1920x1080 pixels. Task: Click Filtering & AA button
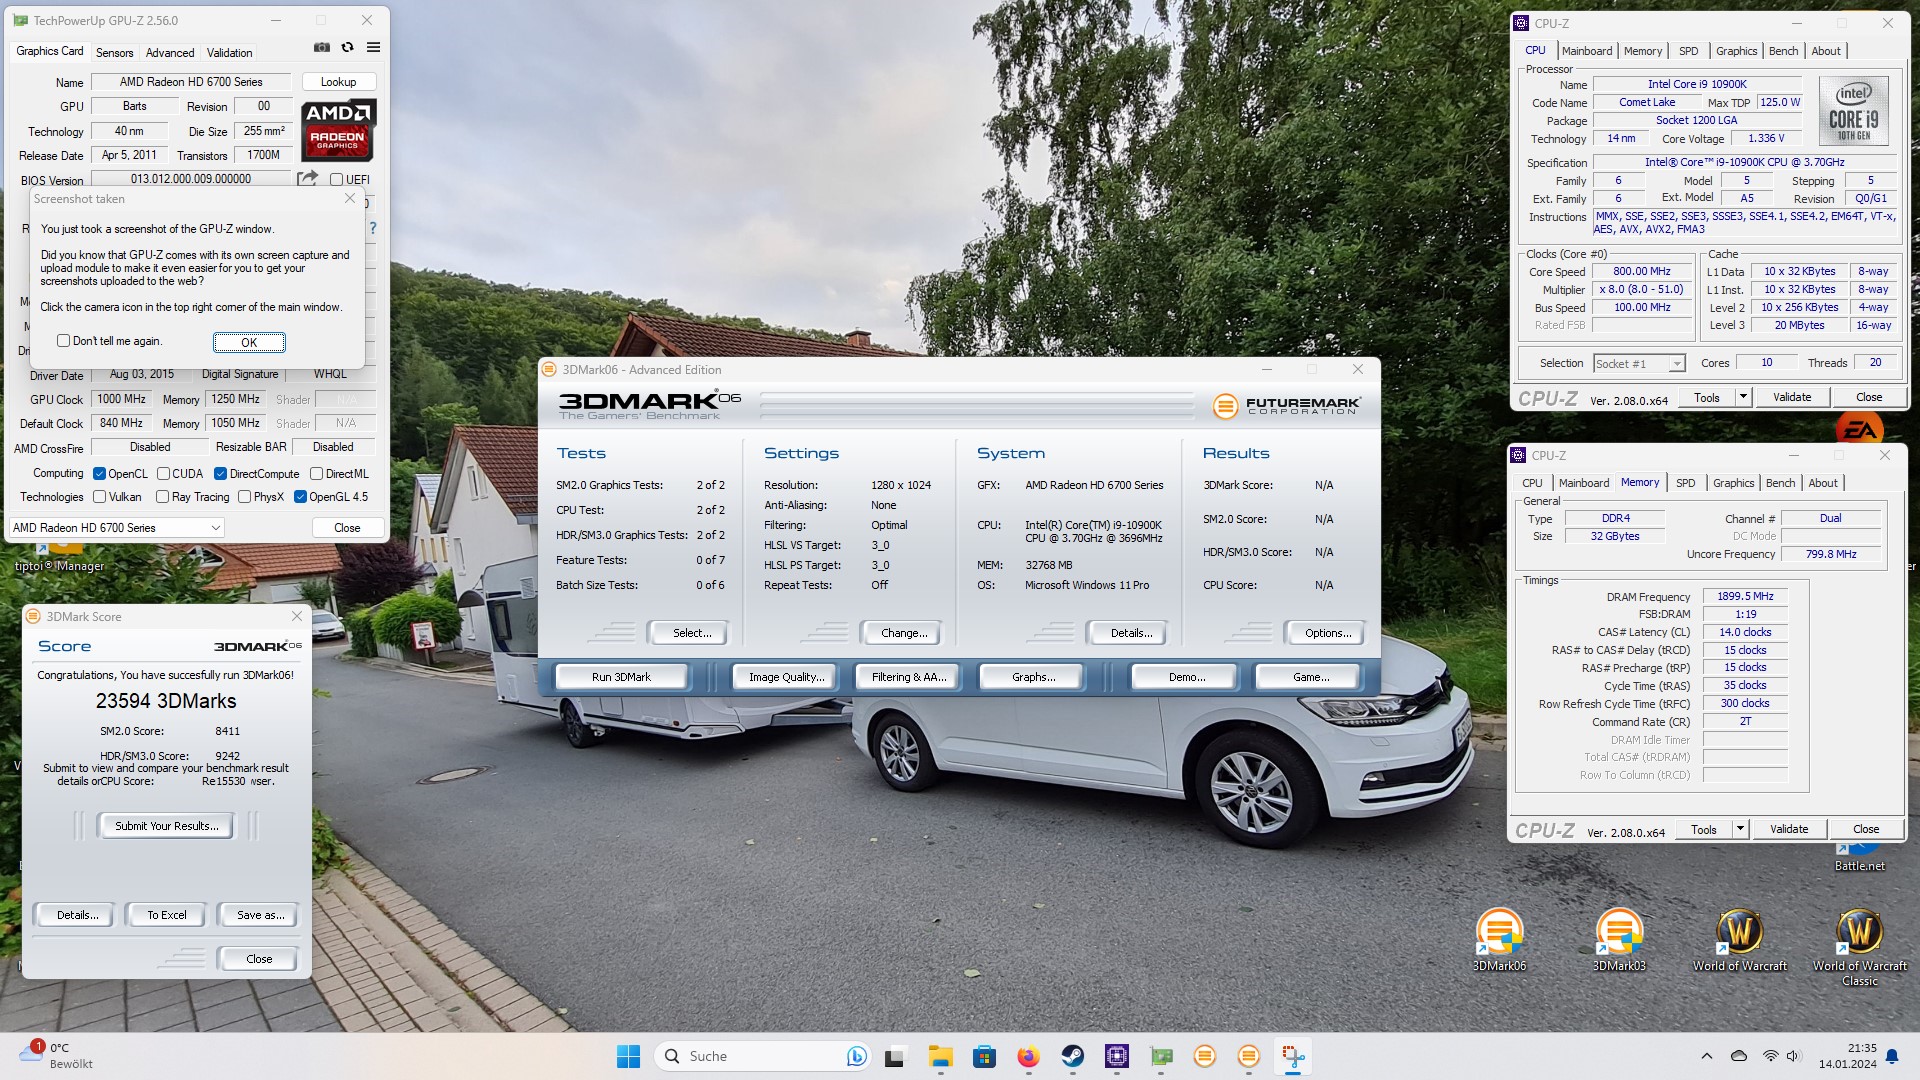(x=909, y=677)
